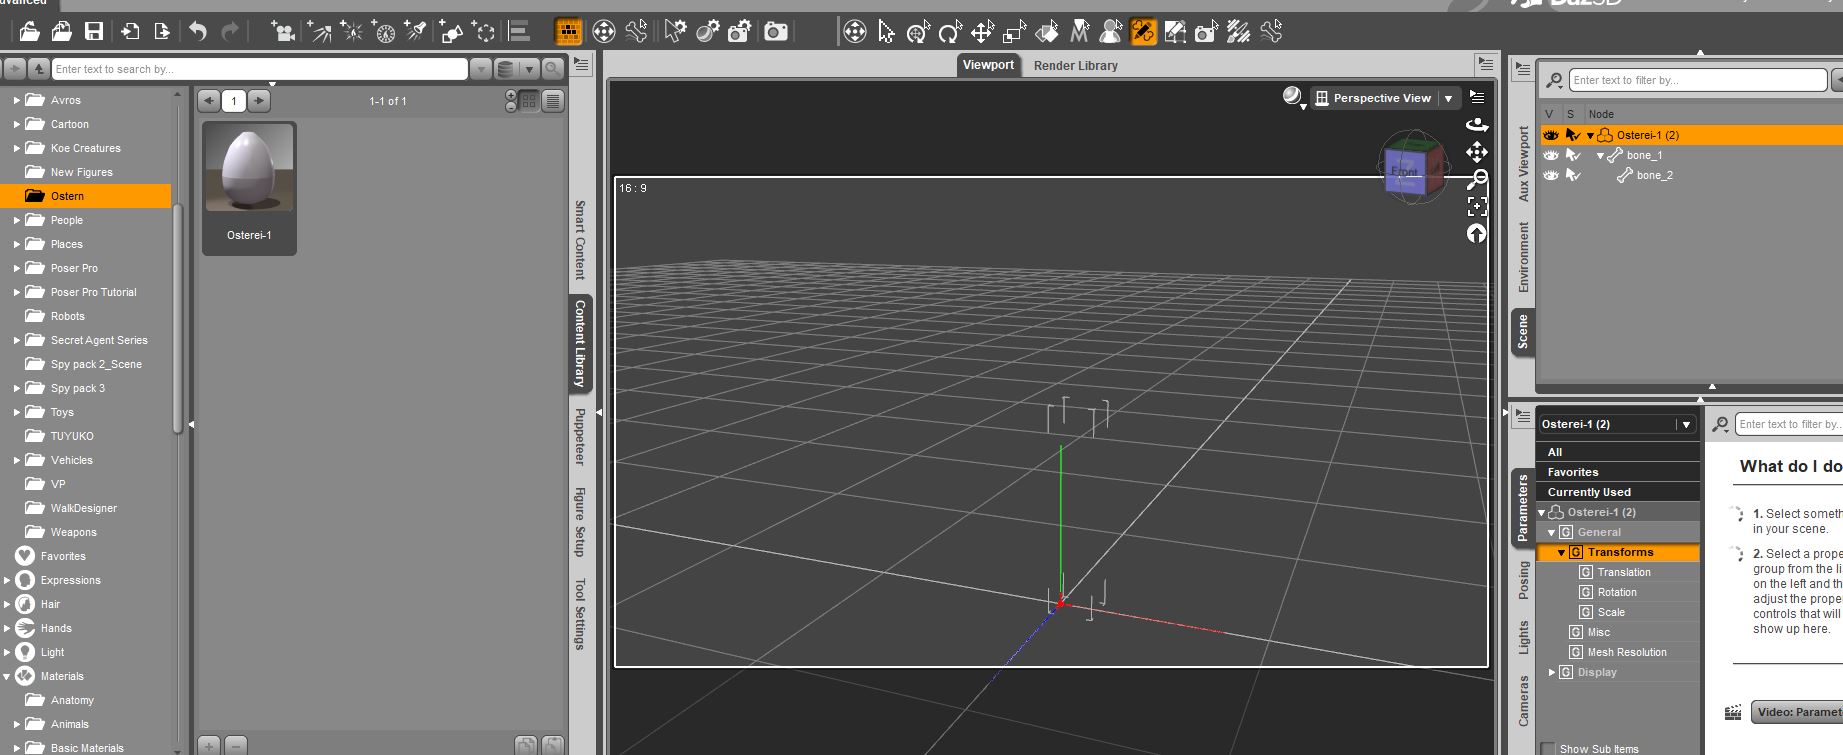Click the Osterei-1 egg thumbnail
The width and height of the screenshot is (1843, 755).
coord(249,170)
